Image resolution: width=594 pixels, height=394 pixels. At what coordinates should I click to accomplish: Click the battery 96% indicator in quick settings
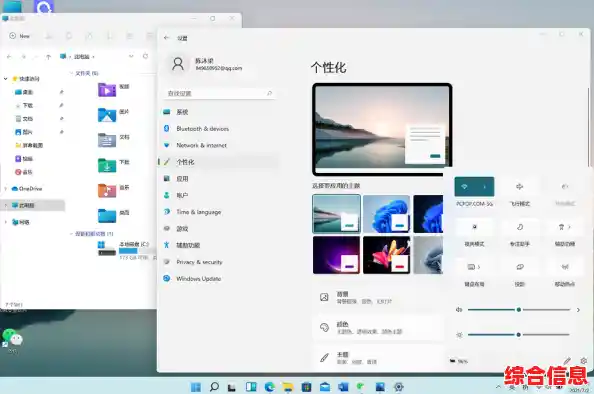point(459,361)
